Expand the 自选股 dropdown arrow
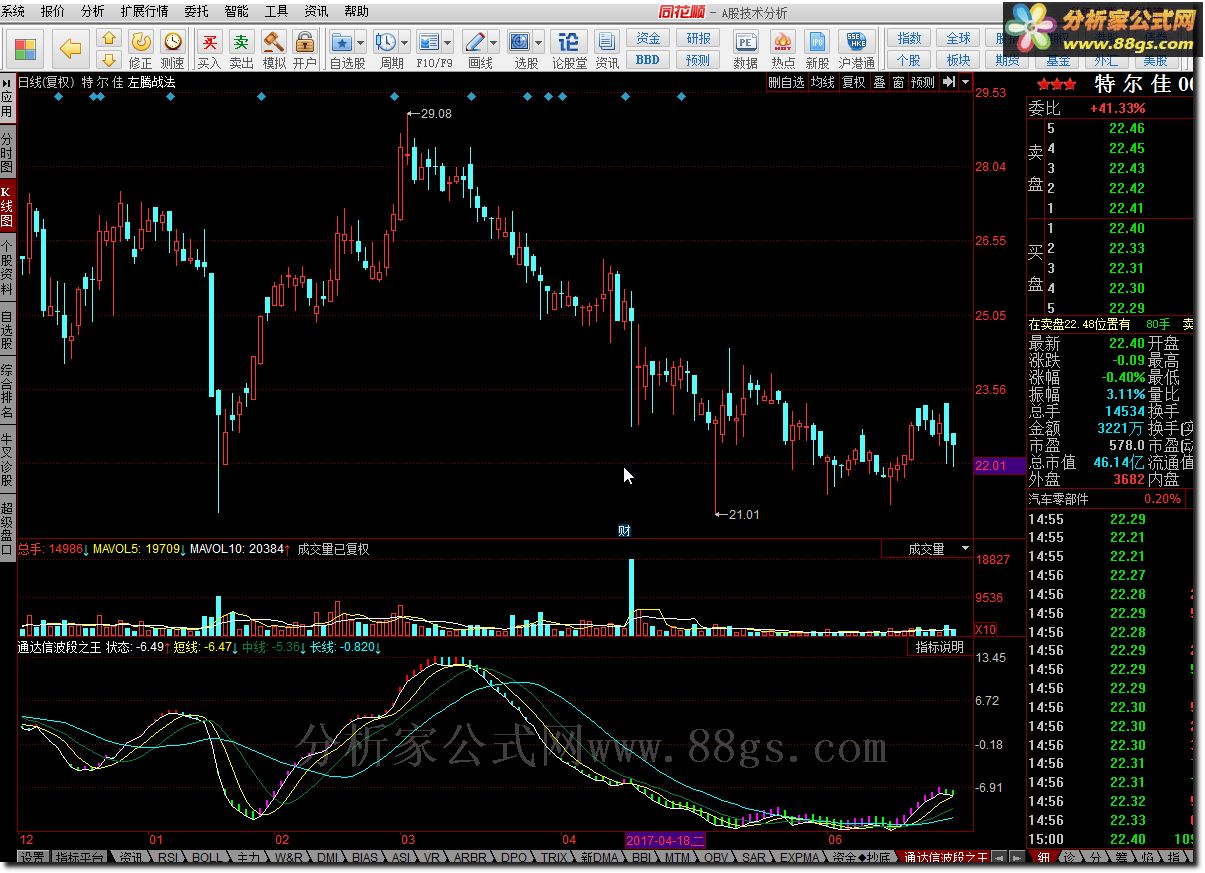 click(362, 42)
